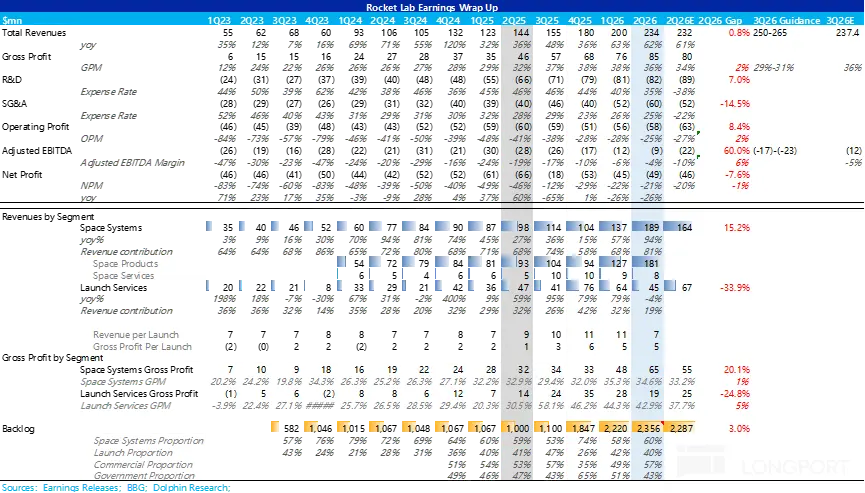The image size is (865, 493).
Task: Click the 'Gross Profit Per Launch' row label
Action: click(x=142, y=347)
